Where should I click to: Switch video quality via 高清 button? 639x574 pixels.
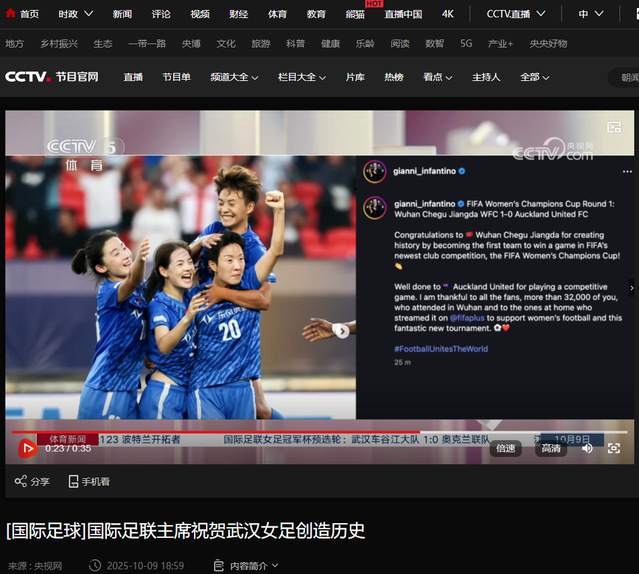click(x=551, y=448)
